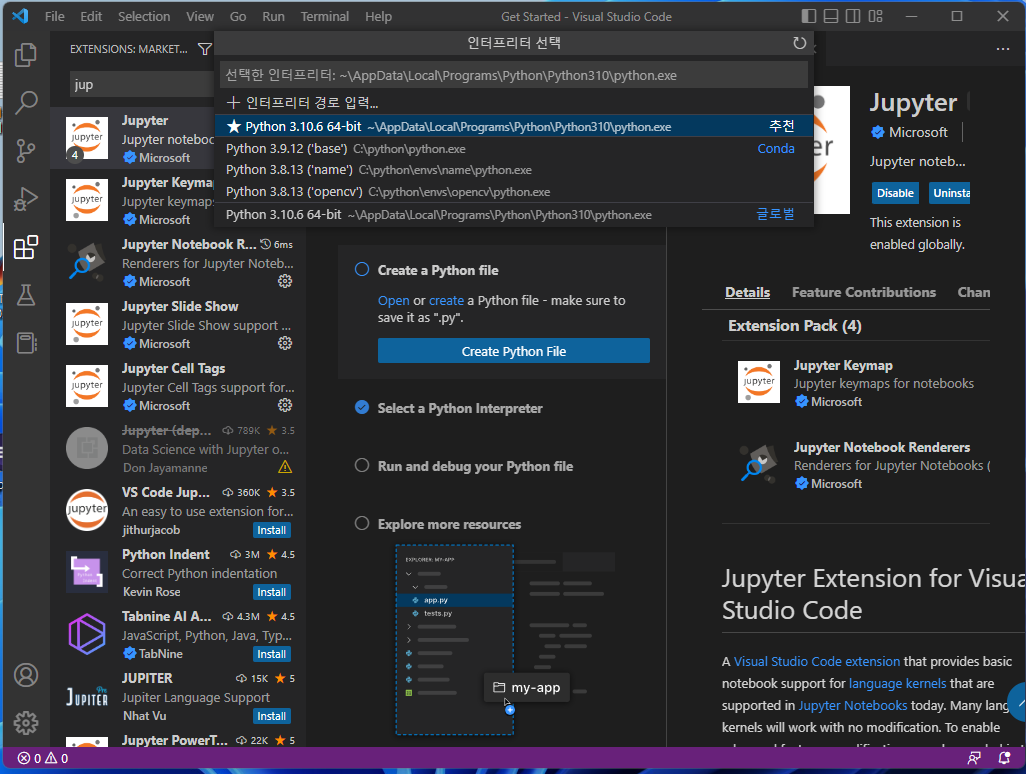Open manage gear for Jupyter Slide Show
Viewport: 1026px width, 774px height.
tap(285, 343)
